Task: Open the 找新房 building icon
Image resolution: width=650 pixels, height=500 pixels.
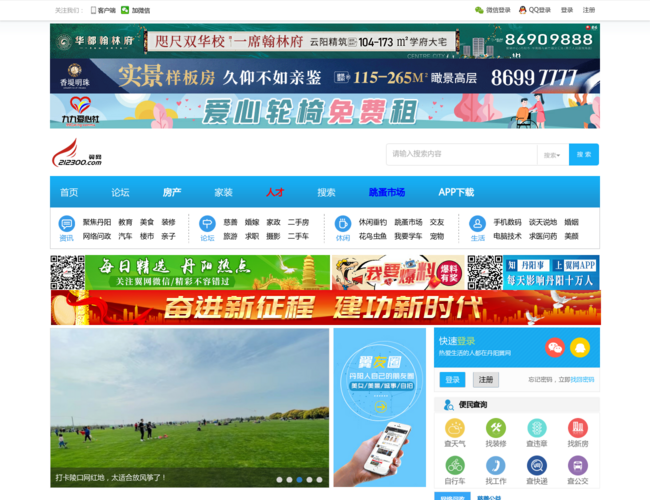Action: click(578, 429)
